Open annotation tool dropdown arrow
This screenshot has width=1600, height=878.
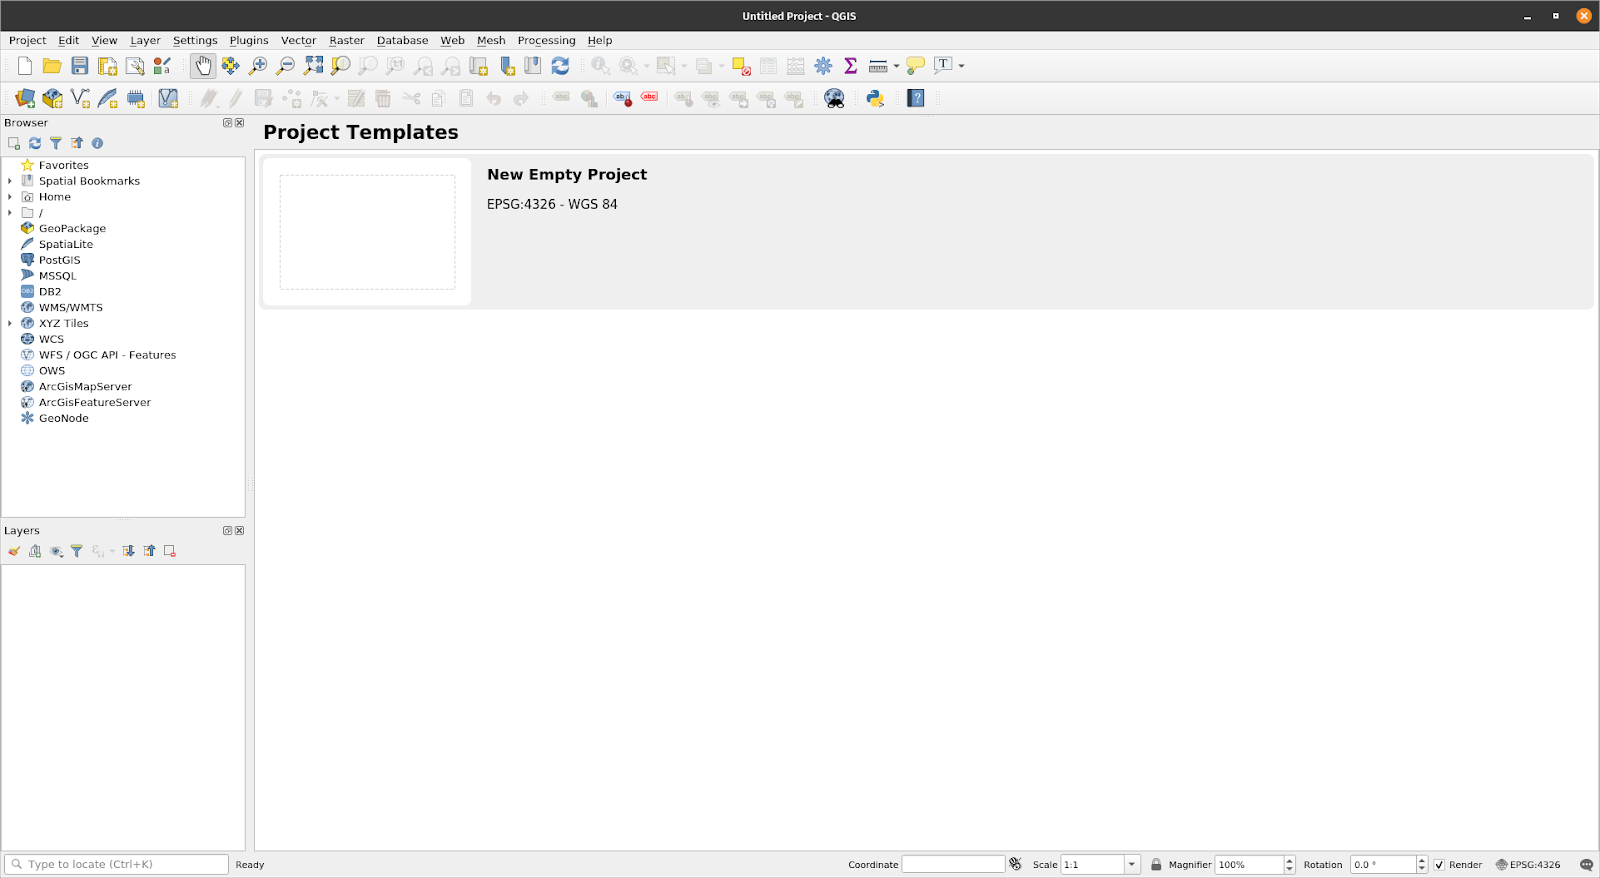(962, 66)
